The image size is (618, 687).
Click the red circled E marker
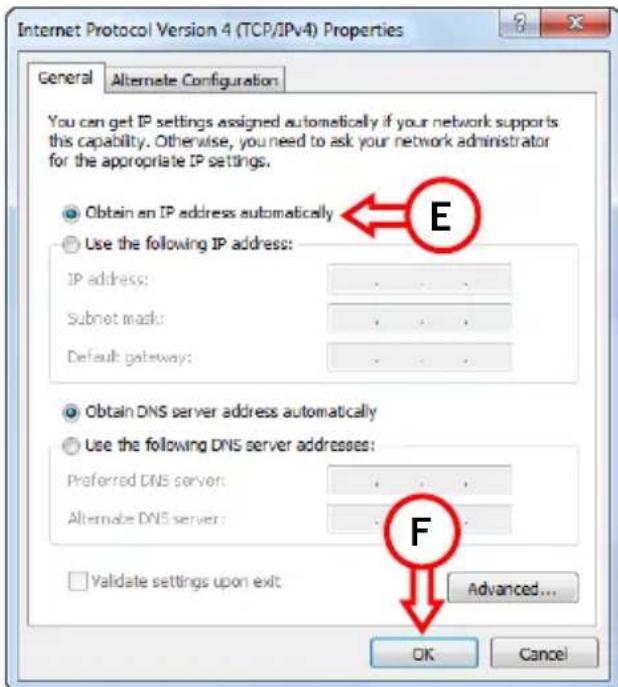click(442, 215)
